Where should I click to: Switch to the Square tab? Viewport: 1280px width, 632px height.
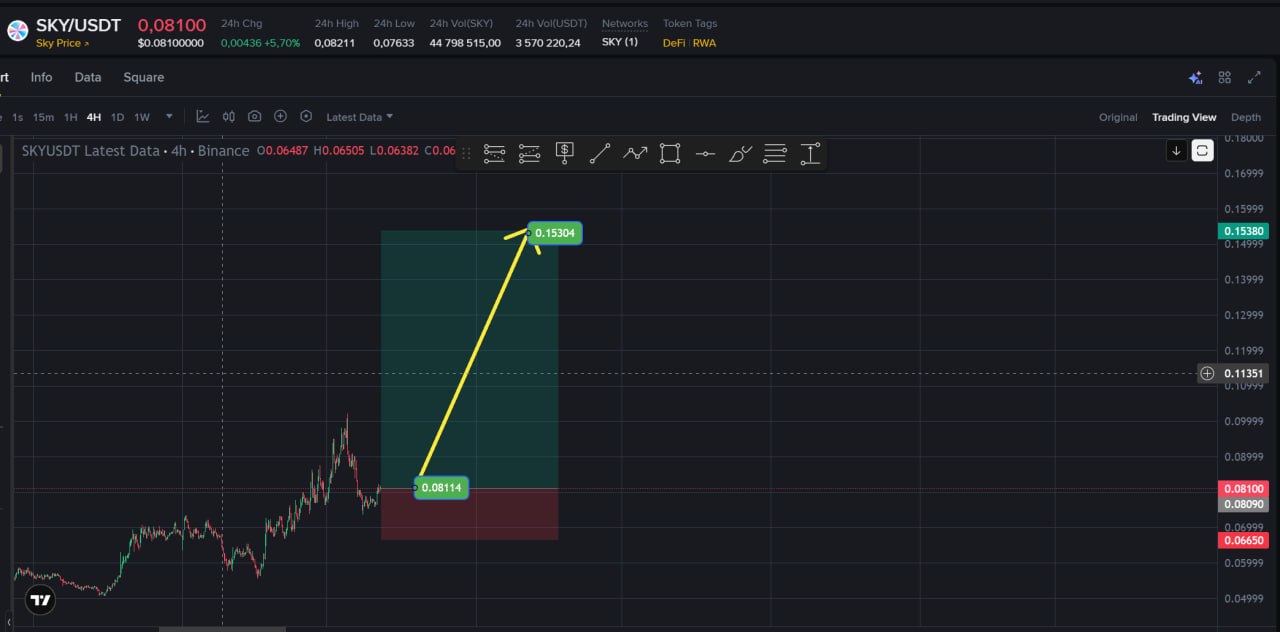click(144, 77)
